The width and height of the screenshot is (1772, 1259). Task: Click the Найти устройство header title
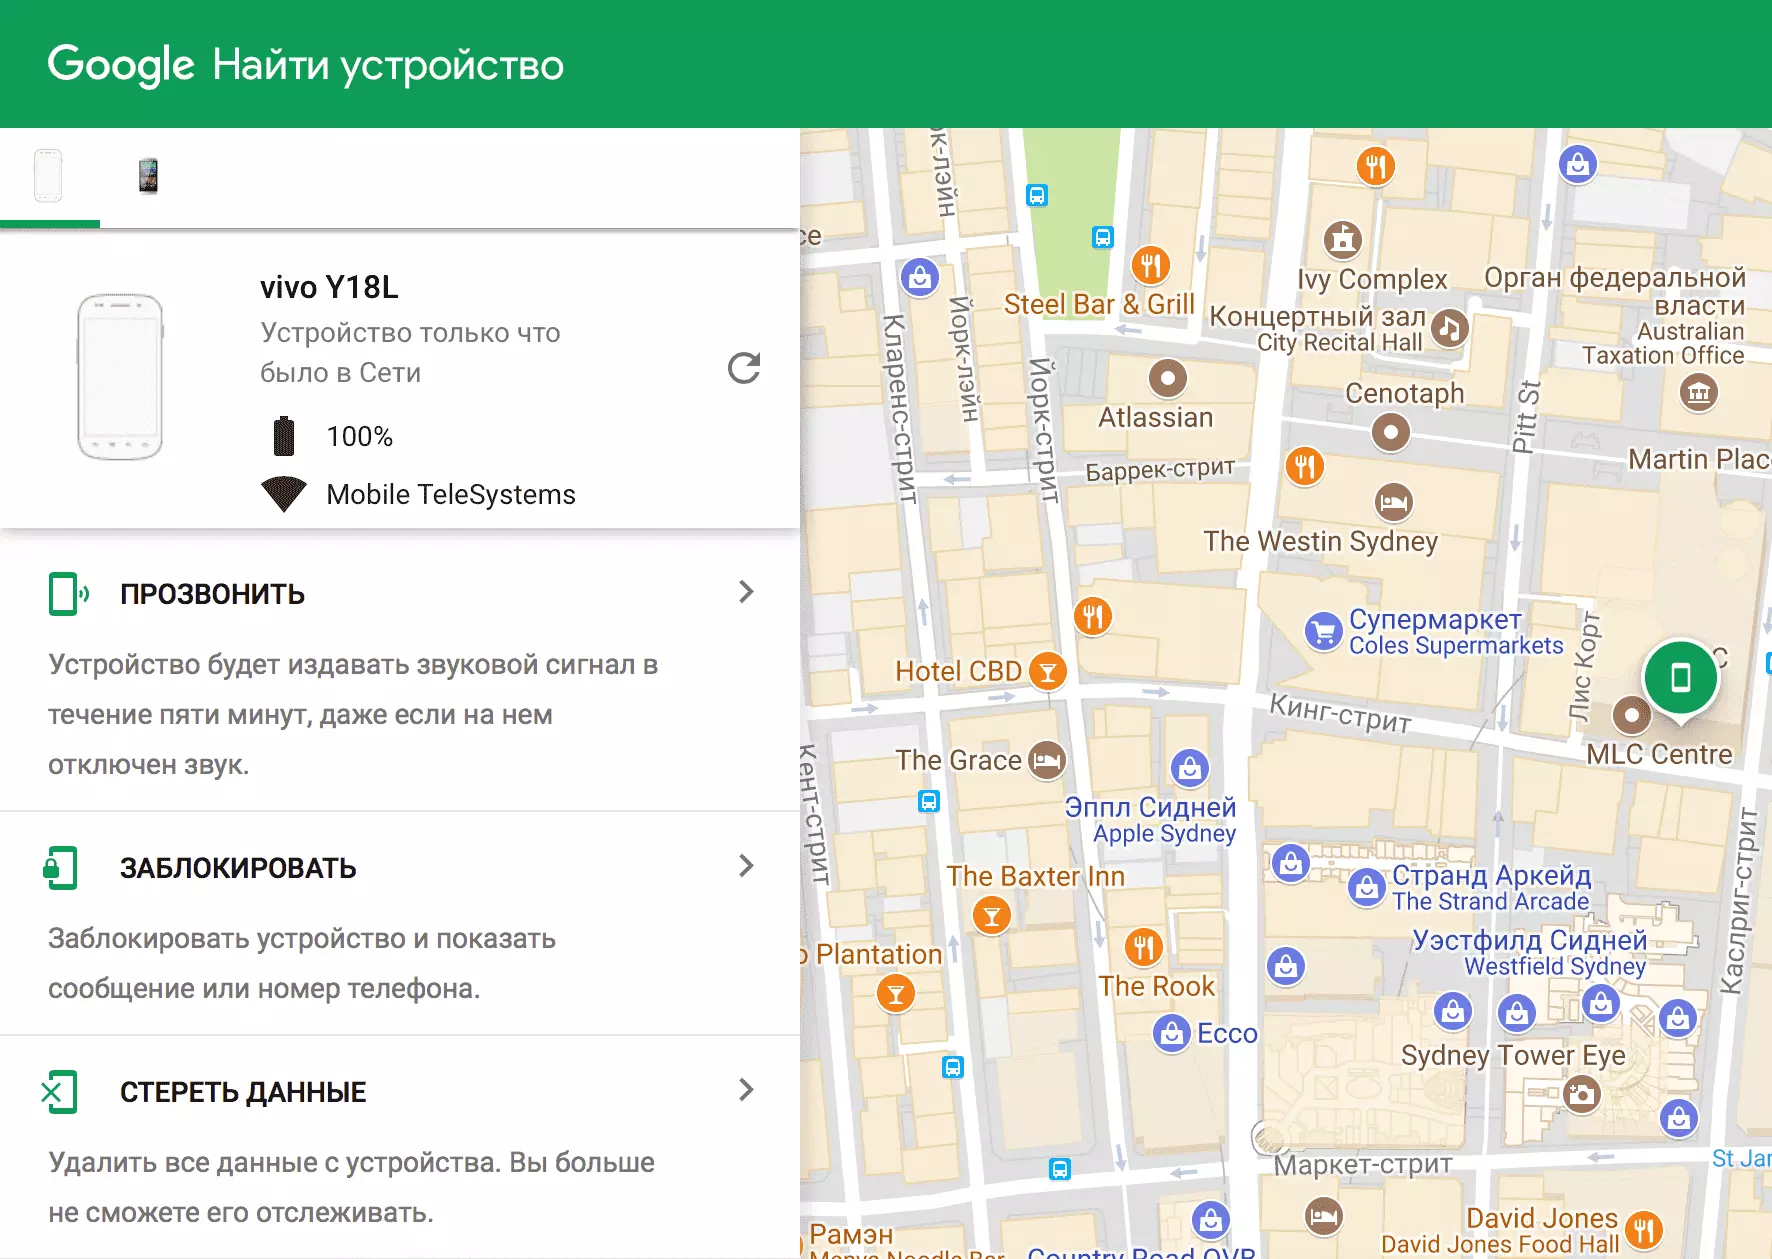[x=388, y=65]
